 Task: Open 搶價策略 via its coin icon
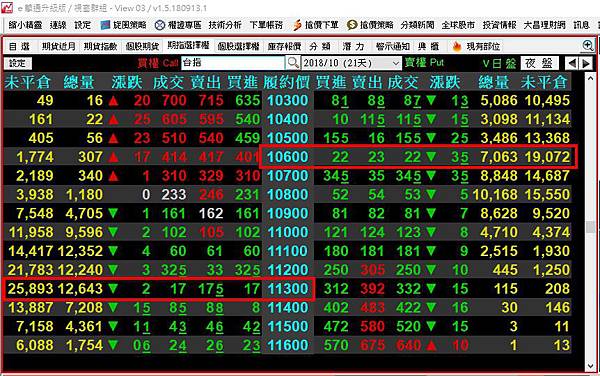tap(352, 25)
